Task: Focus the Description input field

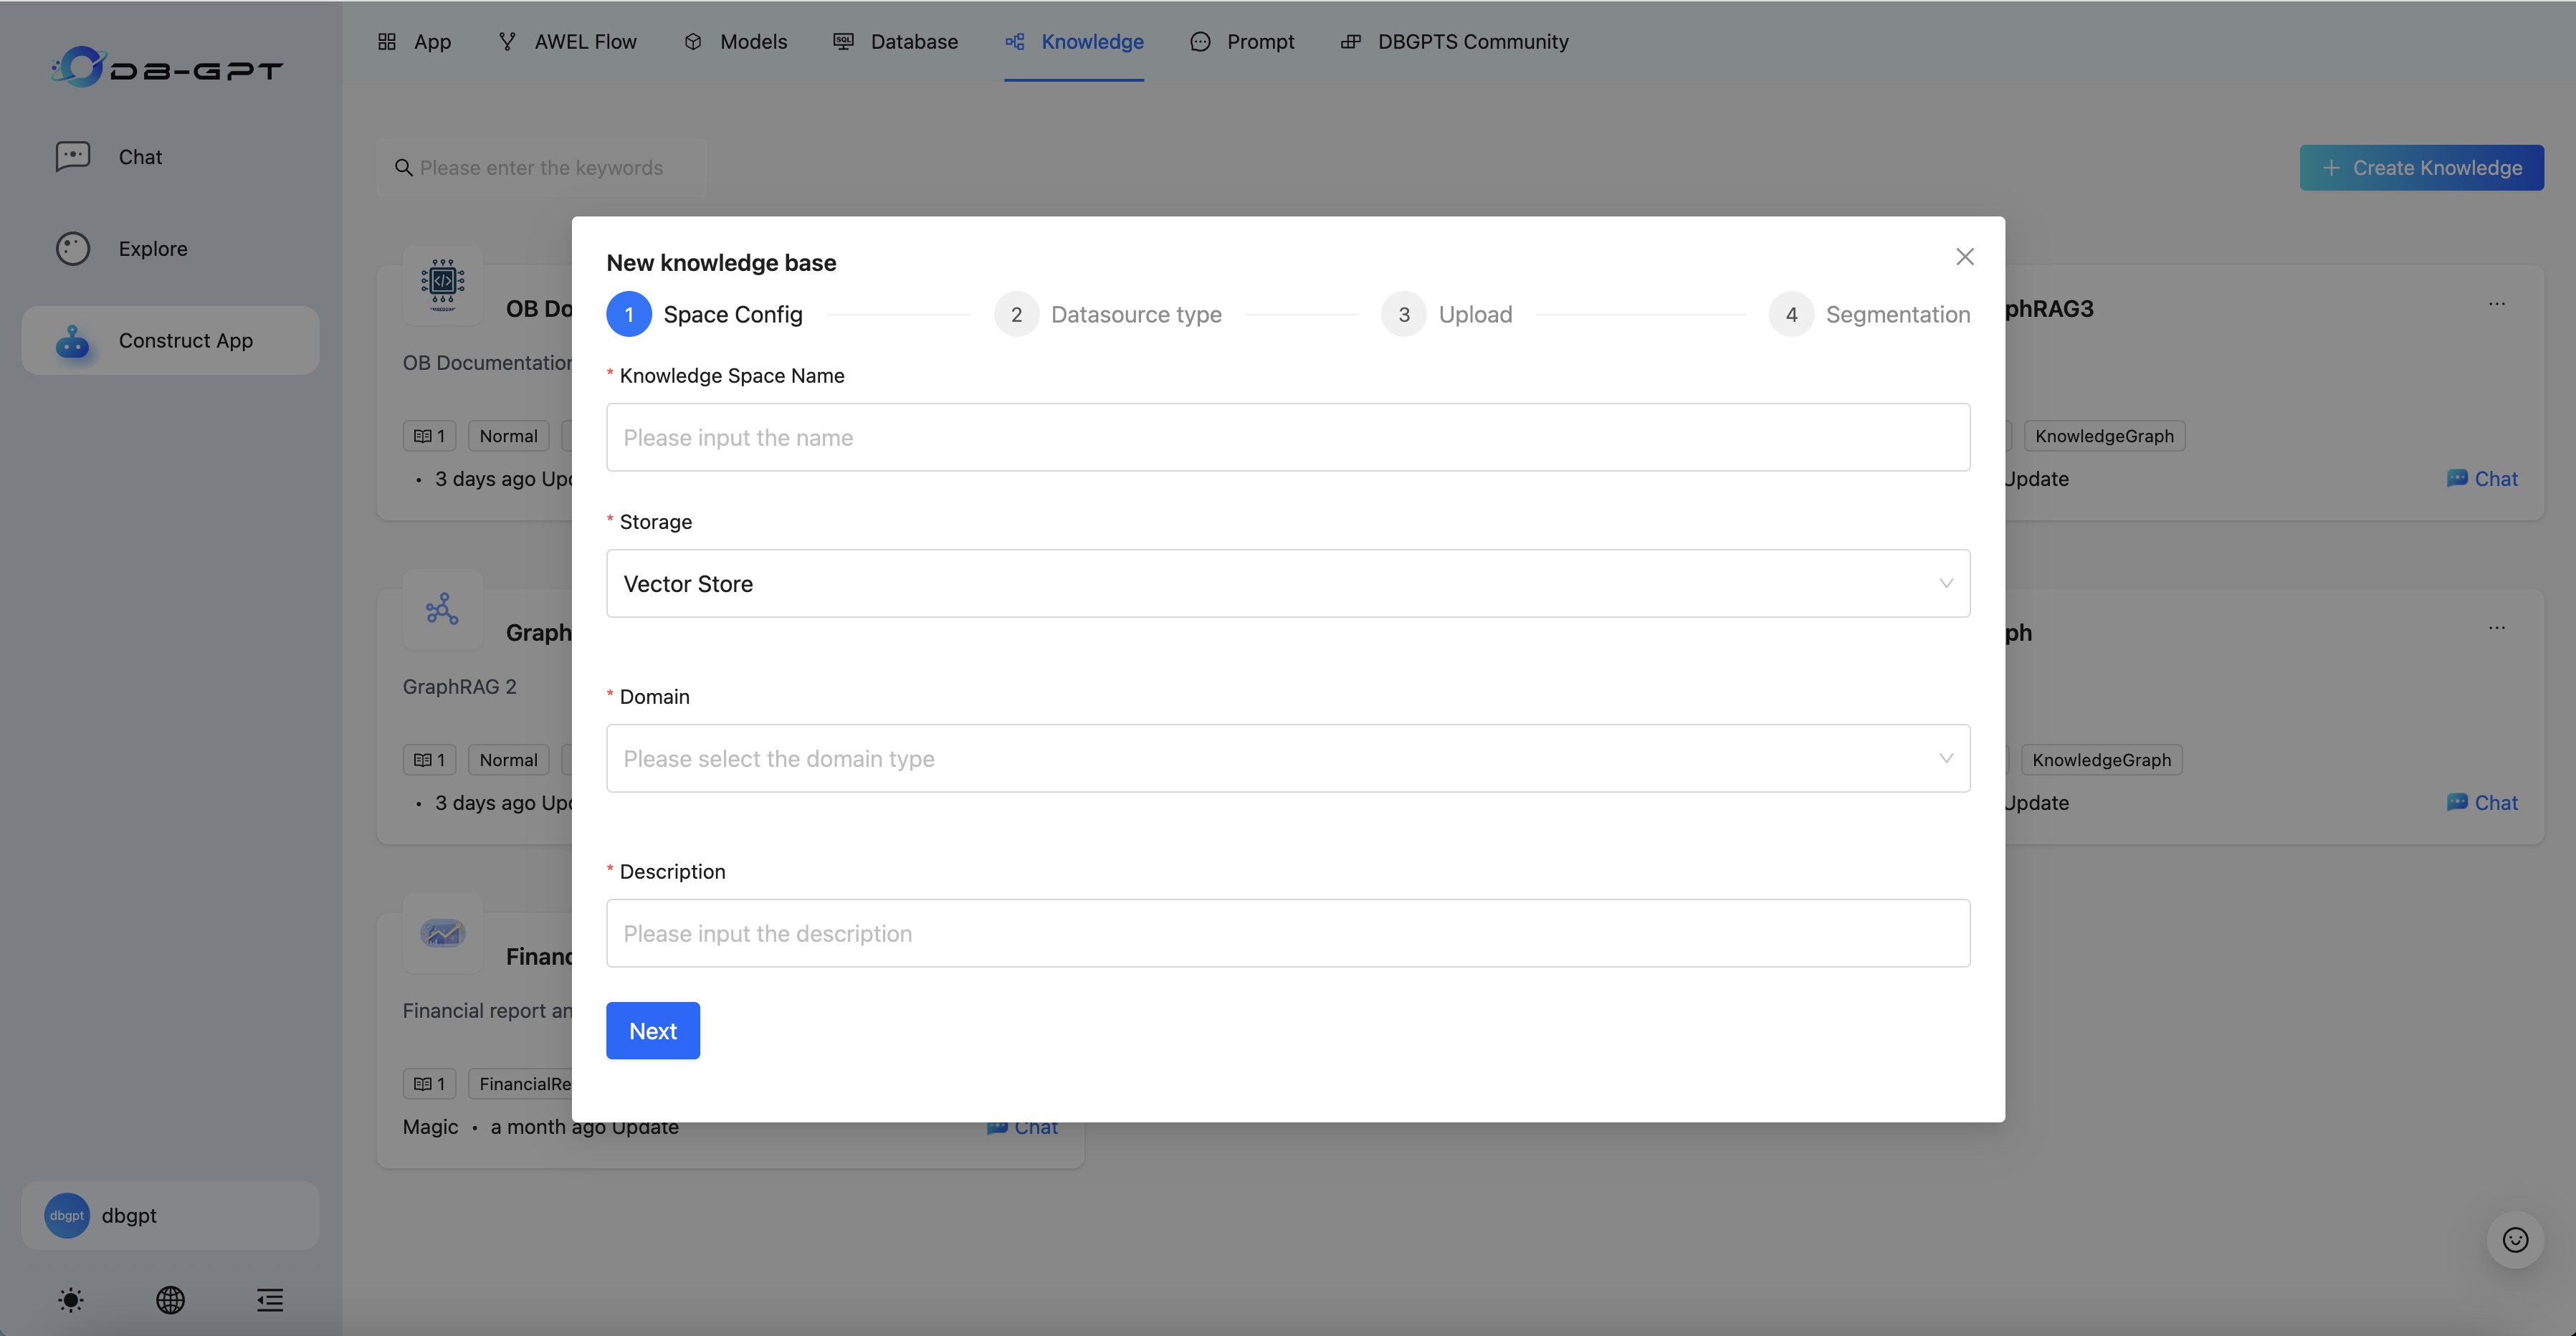Action: [x=1287, y=933]
